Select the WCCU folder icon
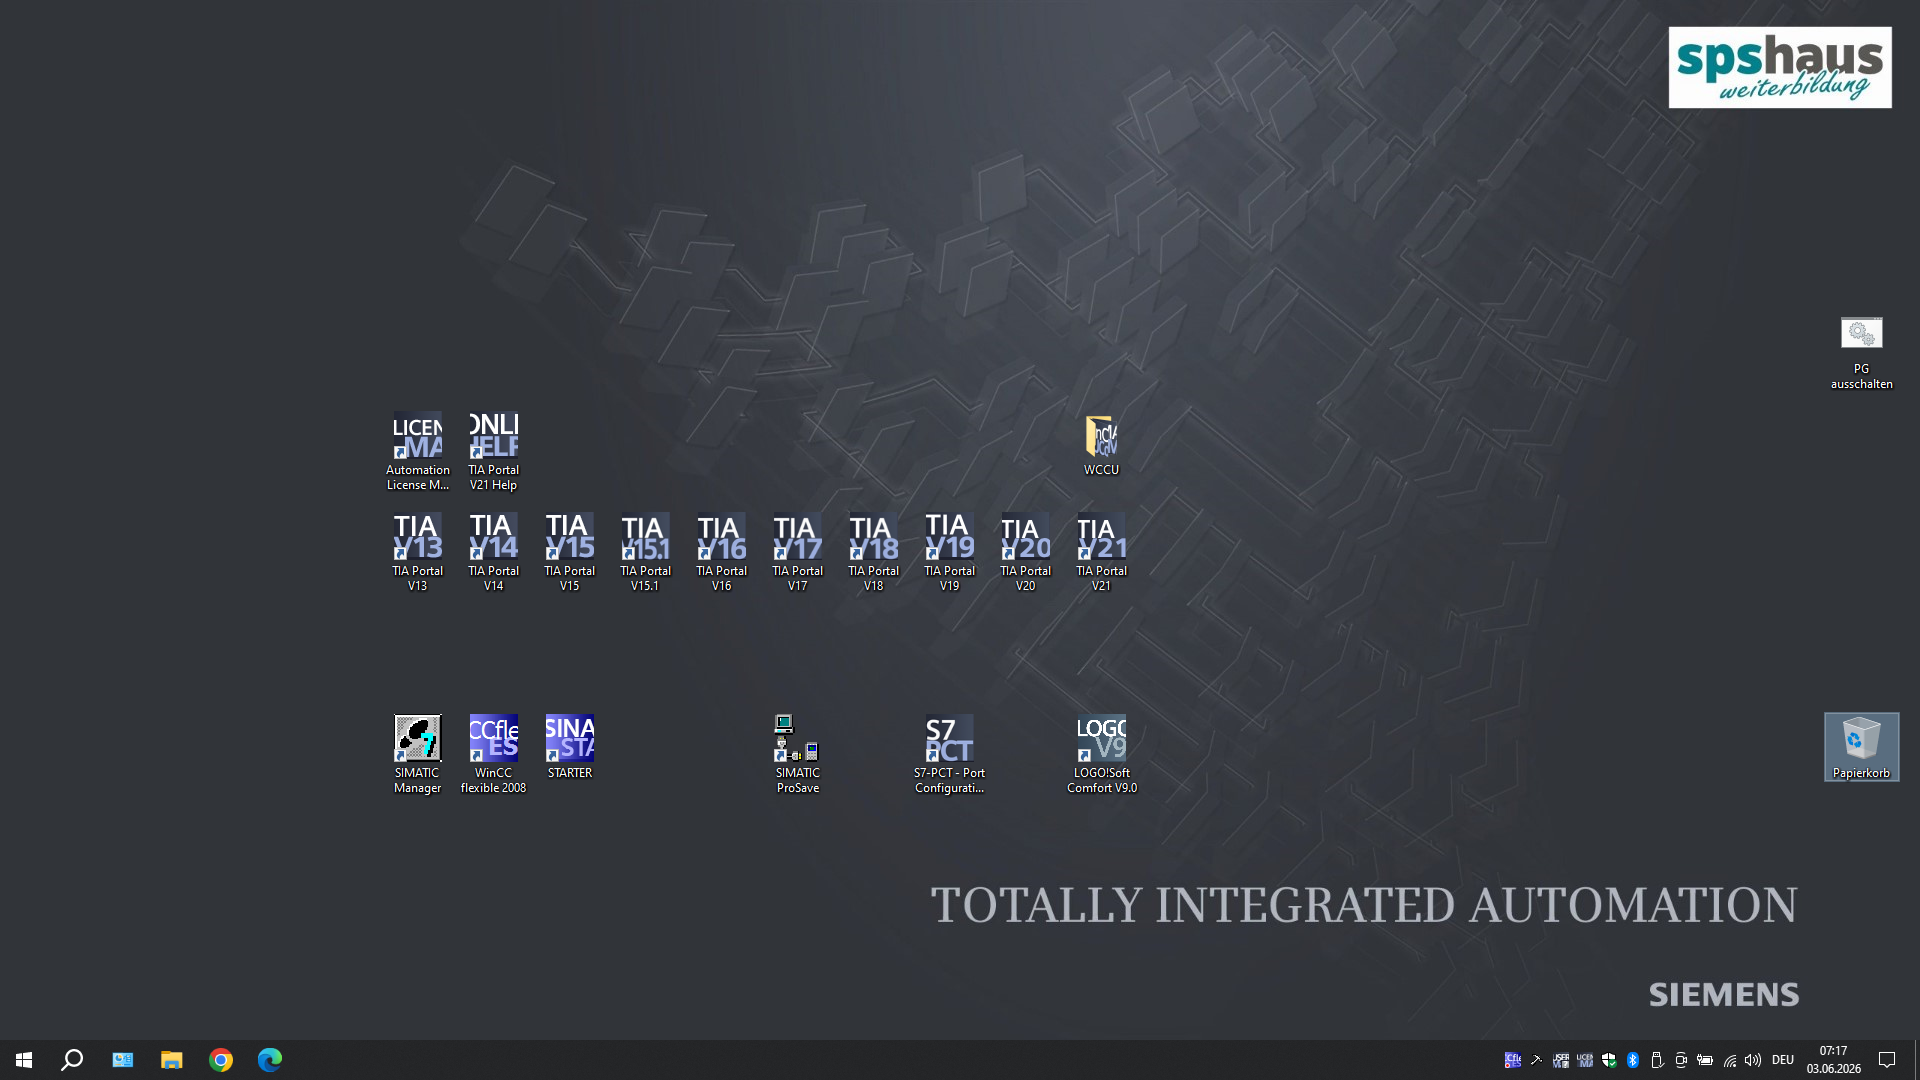The width and height of the screenshot is (1920, 1080). [1101, 445]
